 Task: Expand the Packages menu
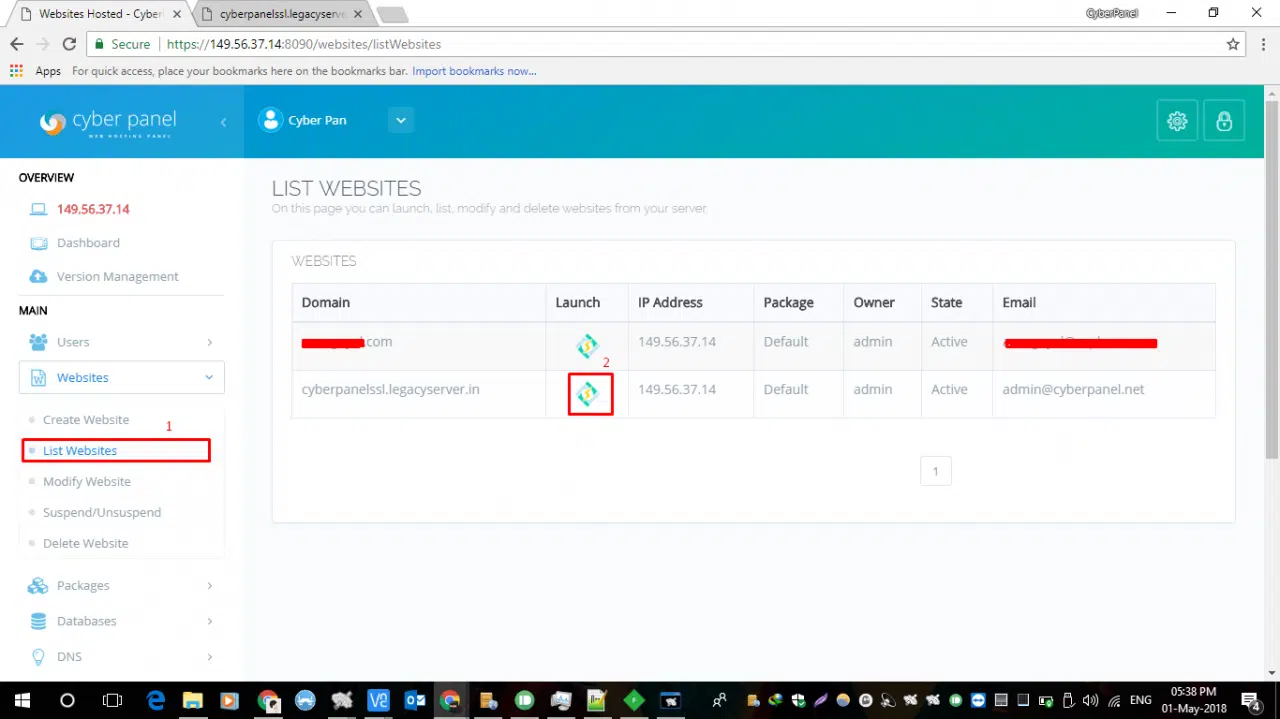pyautogui.click(x=122, y=586)
